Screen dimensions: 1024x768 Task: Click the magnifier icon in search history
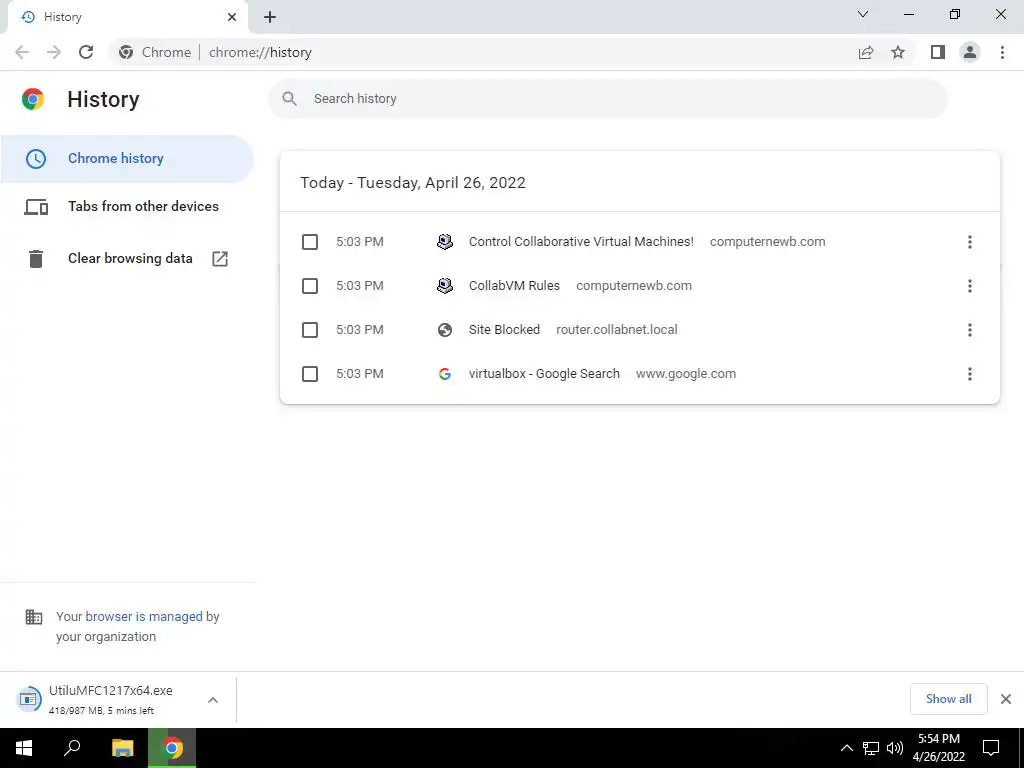click(289, 99)
